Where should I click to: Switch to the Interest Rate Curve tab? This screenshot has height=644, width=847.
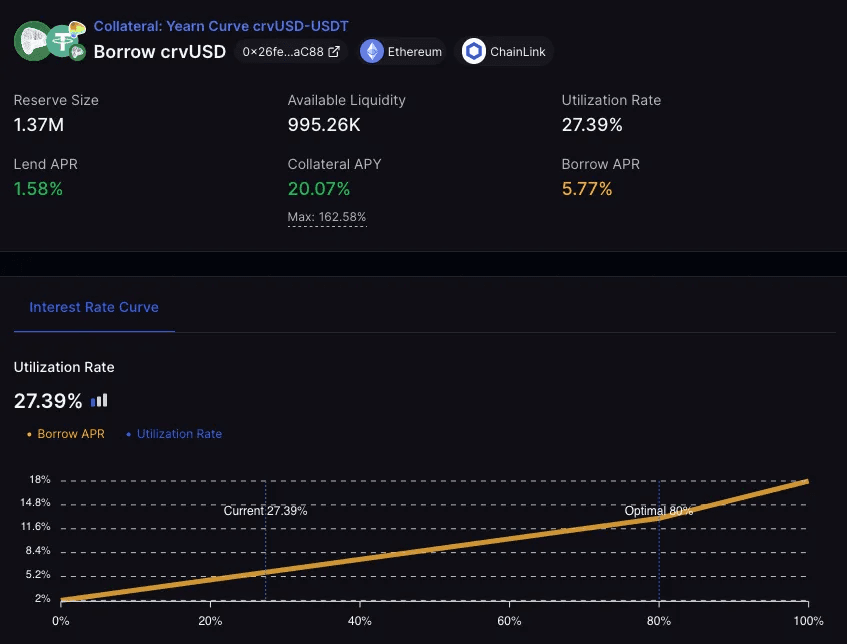click(94, 307)
